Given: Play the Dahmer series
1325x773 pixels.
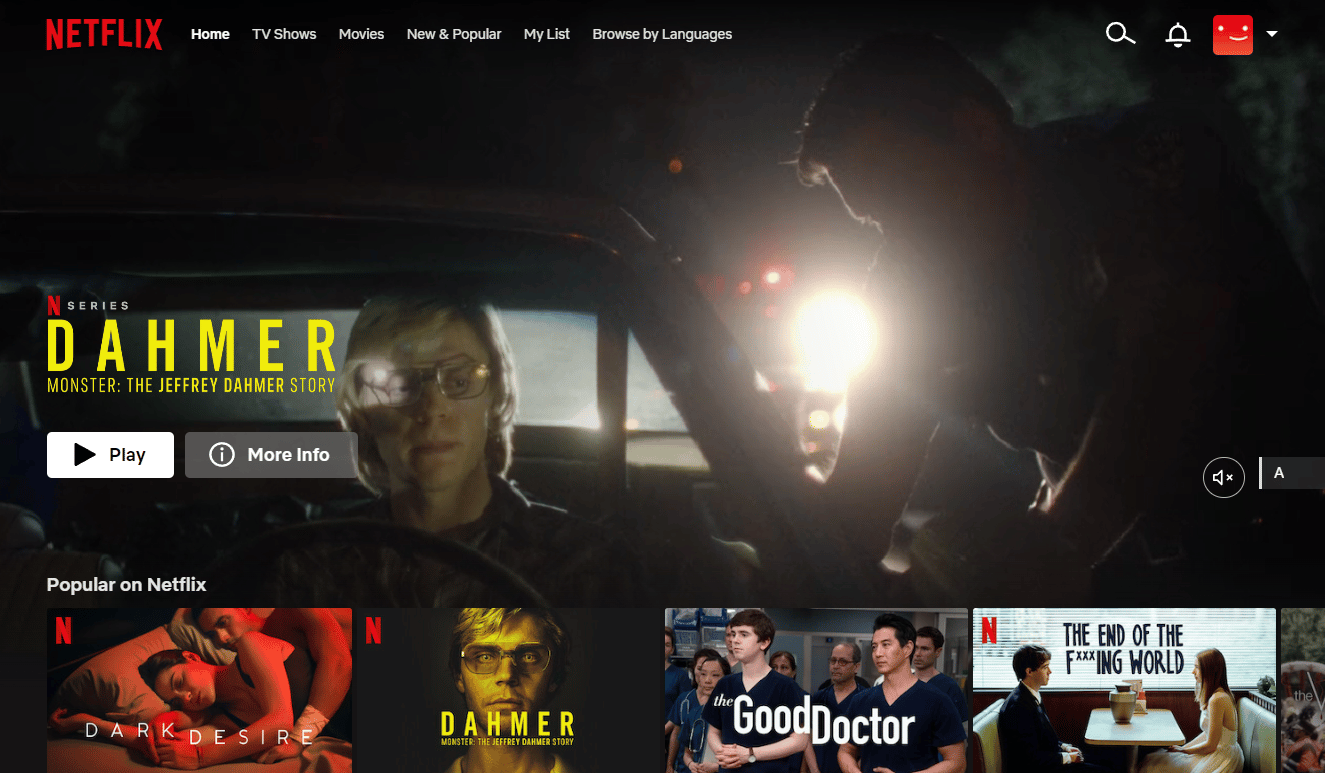Looking at the screenshot, I should click(110, 455).
